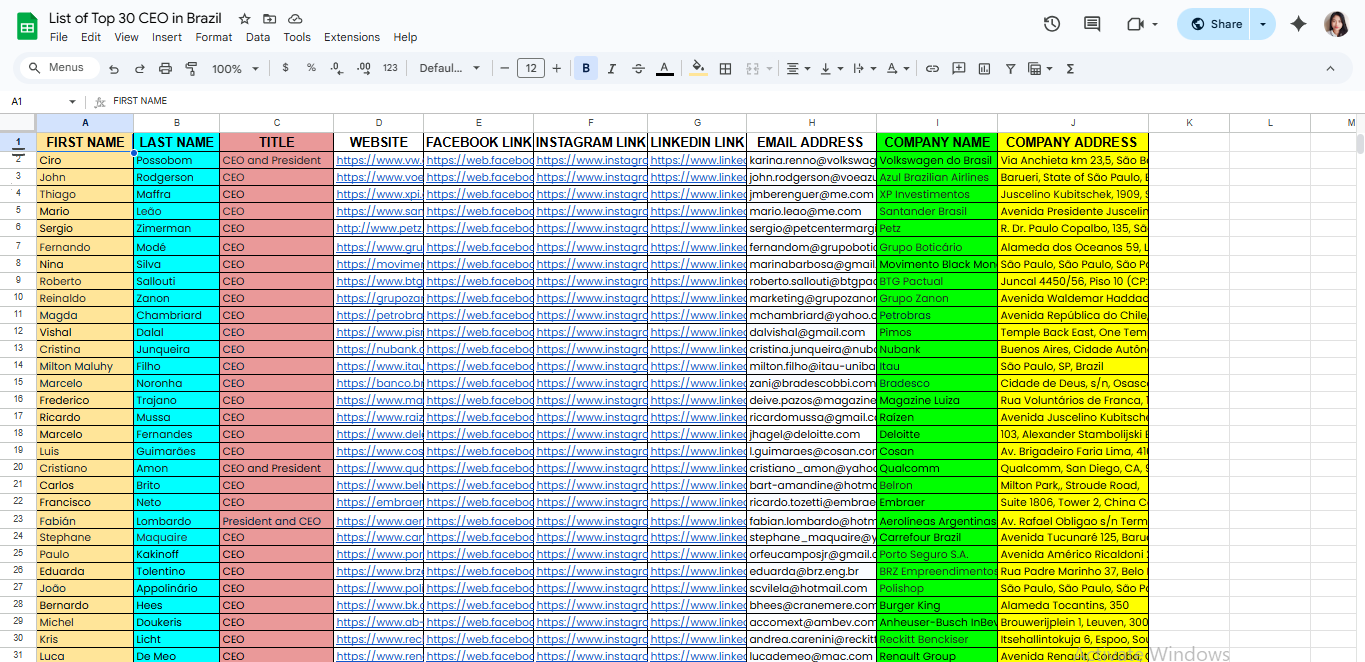Open the font family dropdown
Image resolution: width=1365 pixels, height=662 pixels.
click(450, 69)
